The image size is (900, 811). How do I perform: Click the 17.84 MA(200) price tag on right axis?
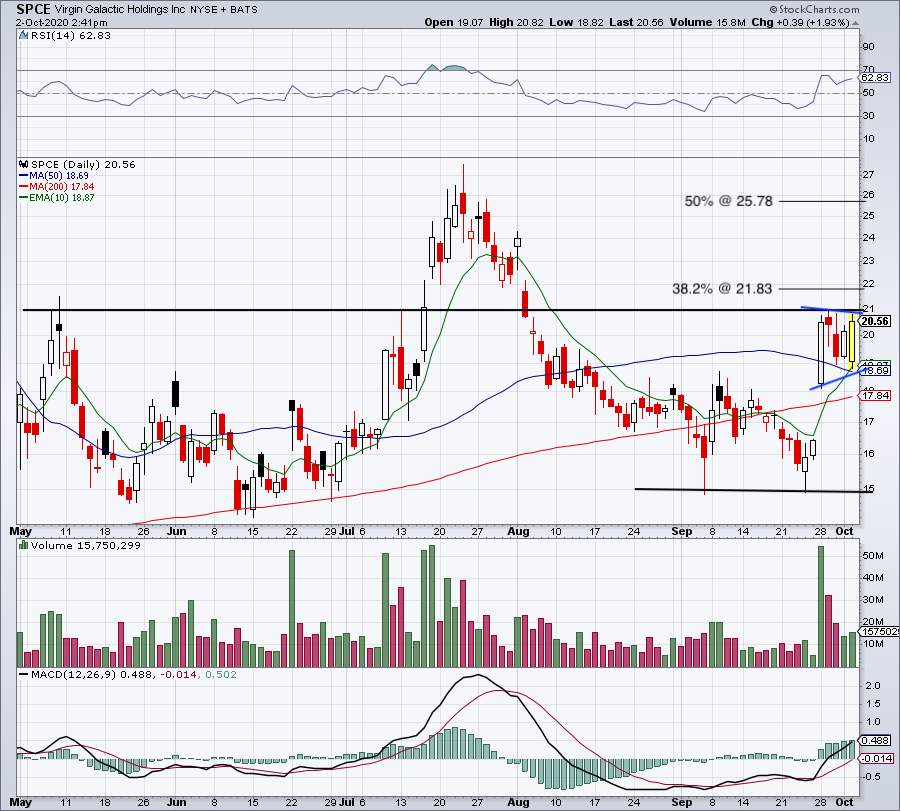tap(875, 395)
